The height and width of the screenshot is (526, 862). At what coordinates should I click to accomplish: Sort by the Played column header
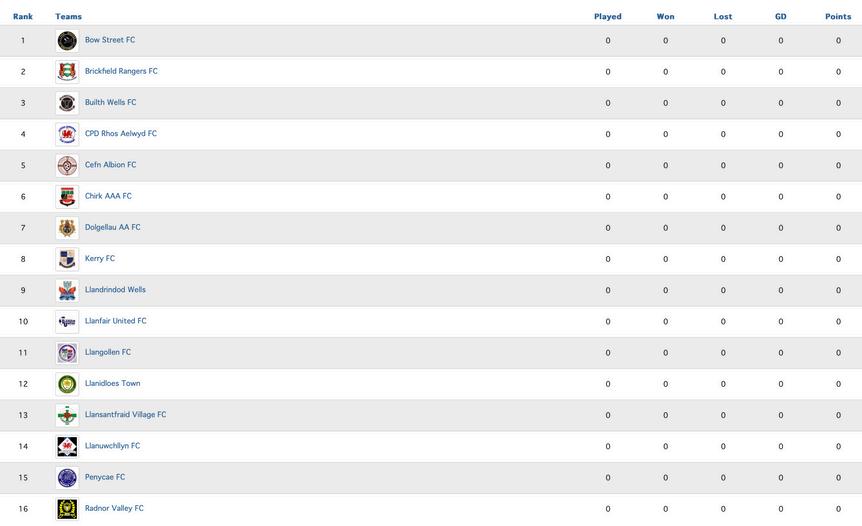pos(607,16)
